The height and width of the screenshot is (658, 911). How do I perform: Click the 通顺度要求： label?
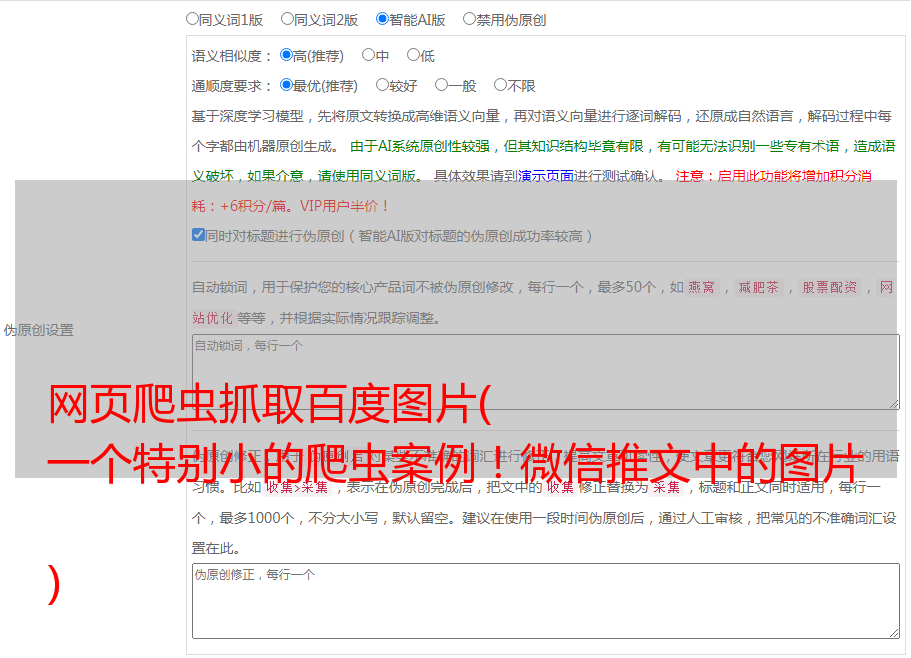pyautogui.click(x=232, y=87)
